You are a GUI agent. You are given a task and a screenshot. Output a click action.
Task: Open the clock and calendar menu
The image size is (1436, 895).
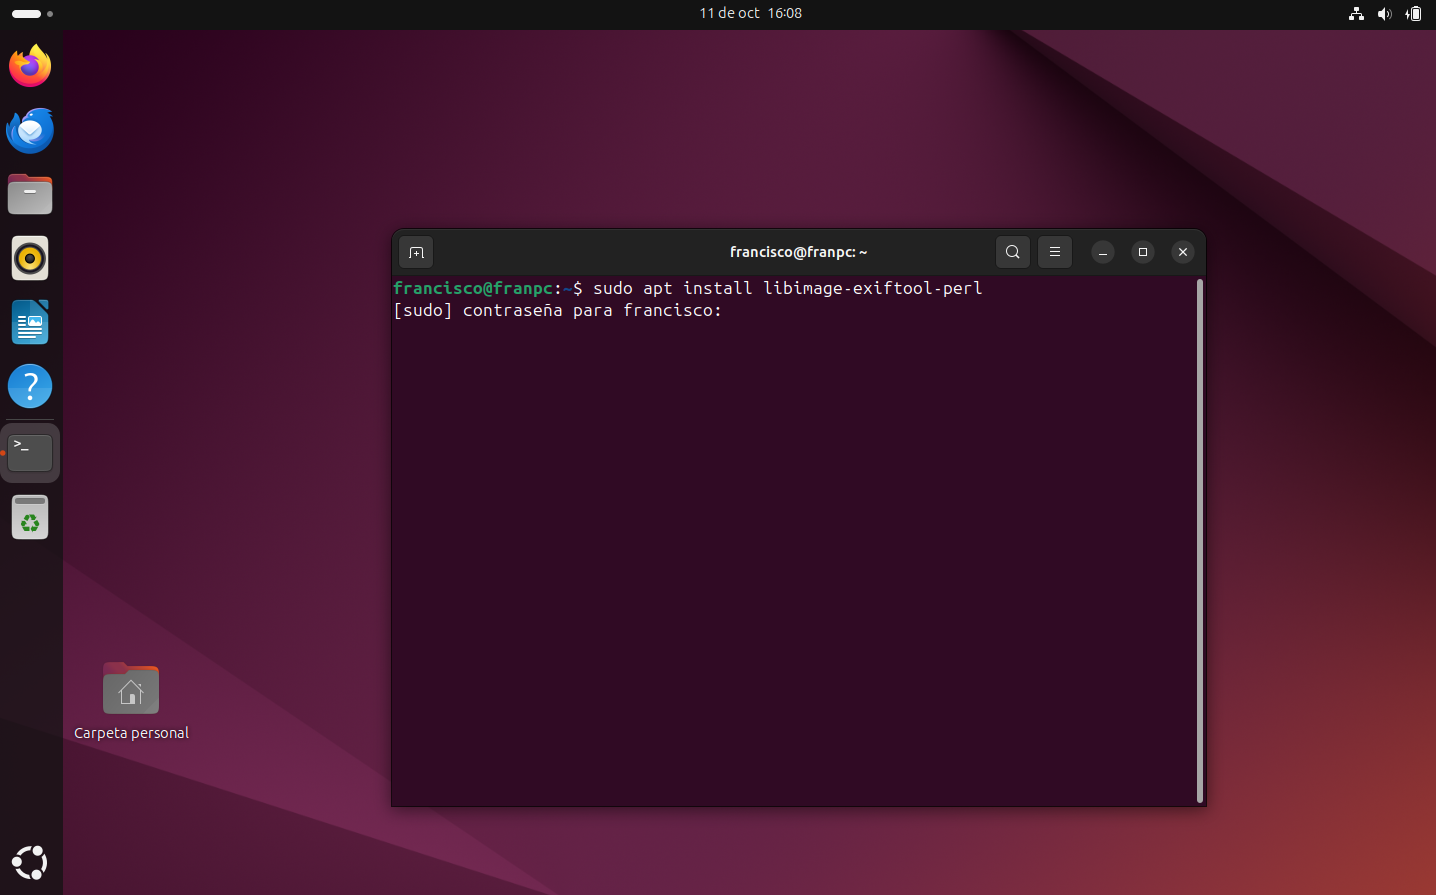click(x=750, y=13)
